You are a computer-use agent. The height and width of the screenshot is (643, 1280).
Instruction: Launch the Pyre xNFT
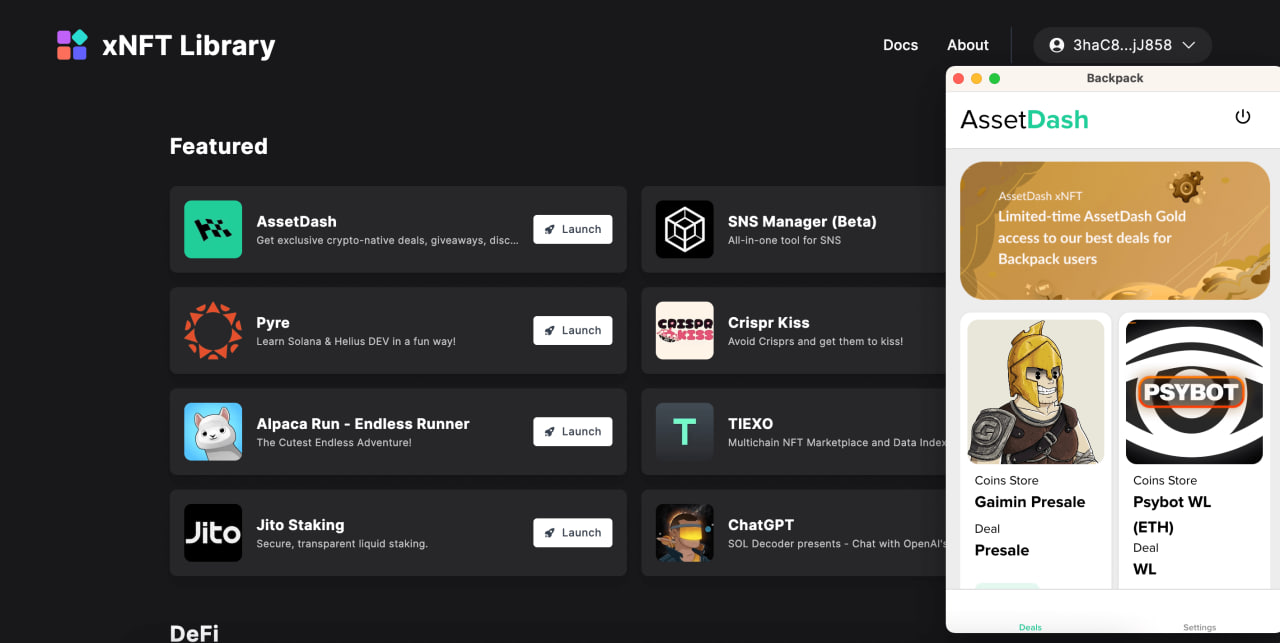(x=573, y=330)
